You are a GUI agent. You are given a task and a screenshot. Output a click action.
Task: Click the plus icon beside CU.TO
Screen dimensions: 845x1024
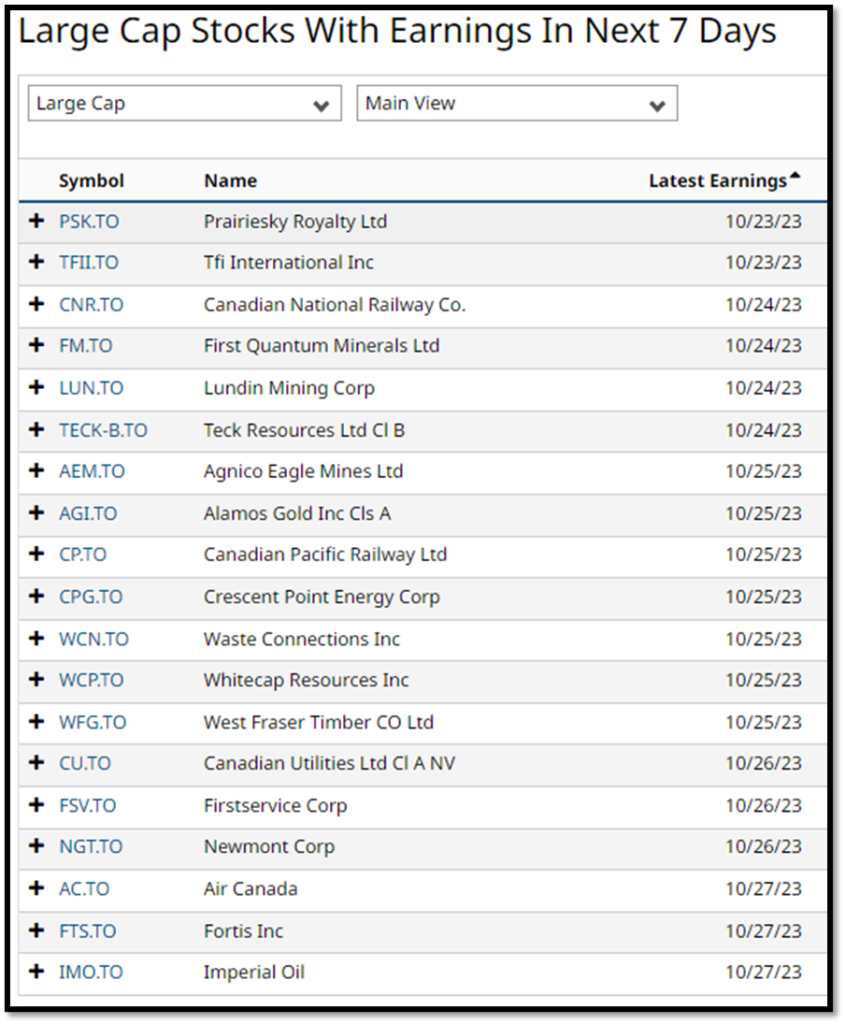click(x=37, y=763)
